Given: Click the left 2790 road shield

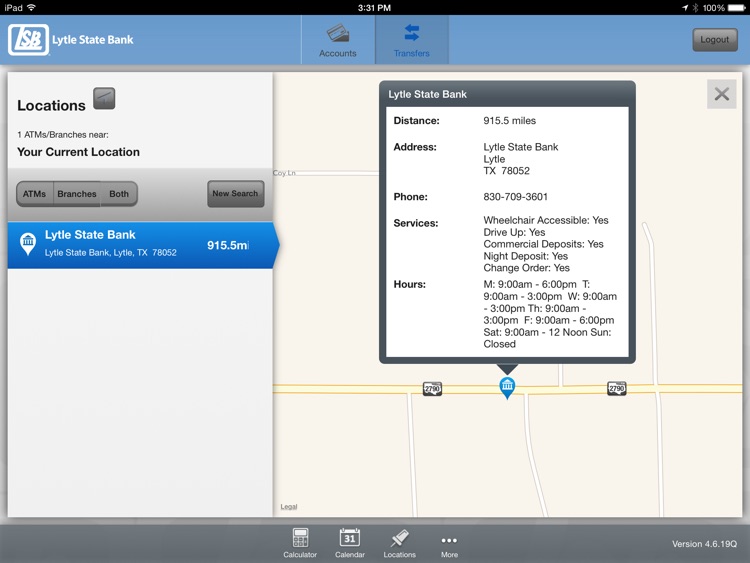Looking at the screenshot, I should pos(432,388).
